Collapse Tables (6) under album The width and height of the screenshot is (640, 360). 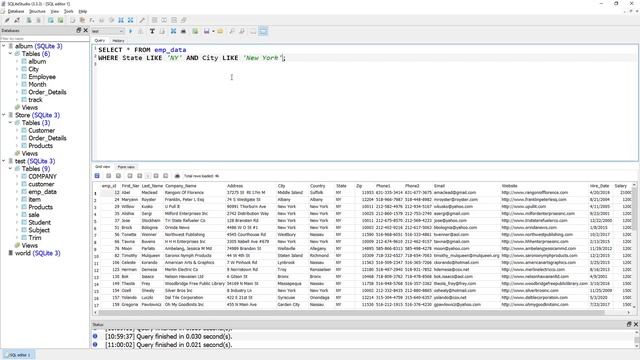(x=10, y=54)
